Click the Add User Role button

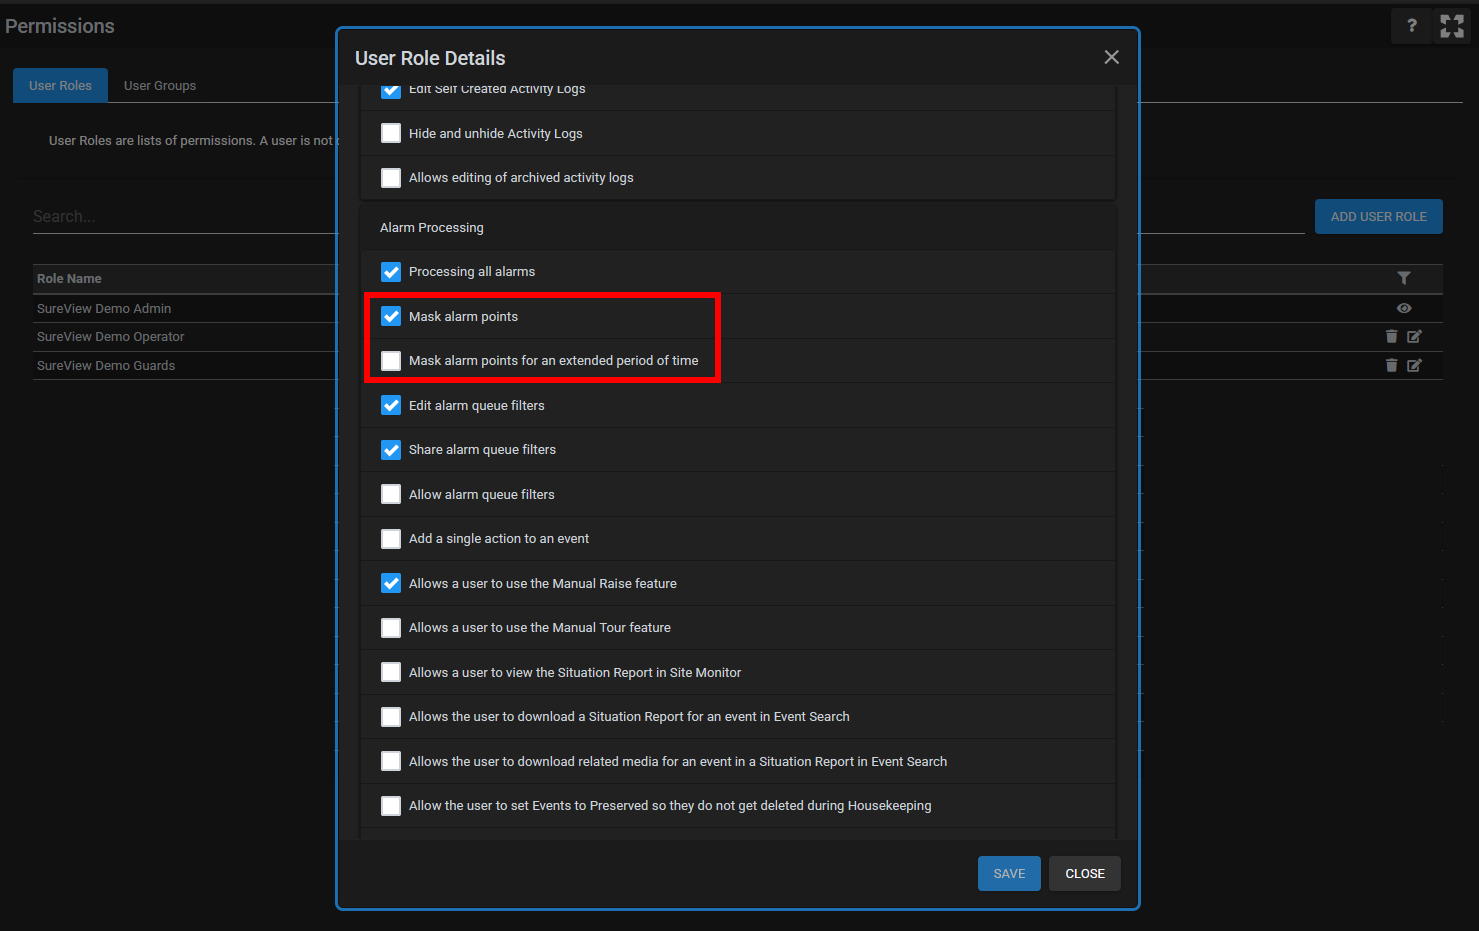(1378, 217)
